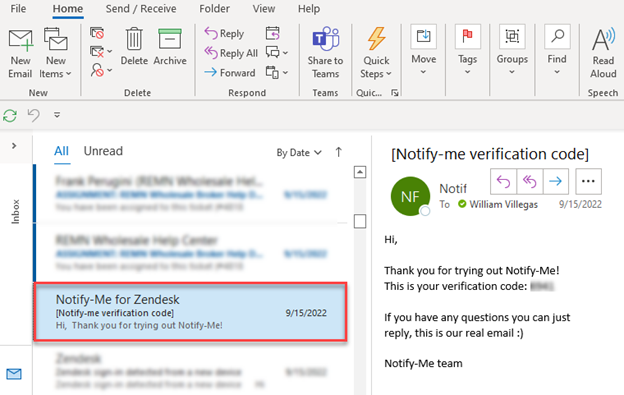Reverse the sort order arrow
The image size is (624, 395).
tap(338, 152)
